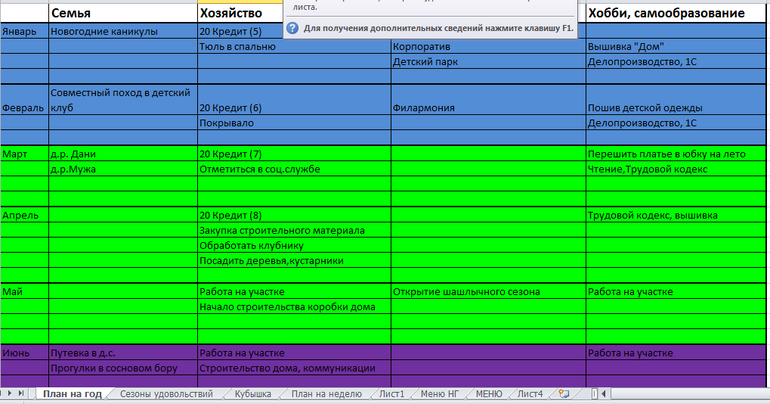The width and height of the screenshot is (770, 404).
Task: Click the Трудовой кодекс, вышивка cell
Action: tap(676, 215)
